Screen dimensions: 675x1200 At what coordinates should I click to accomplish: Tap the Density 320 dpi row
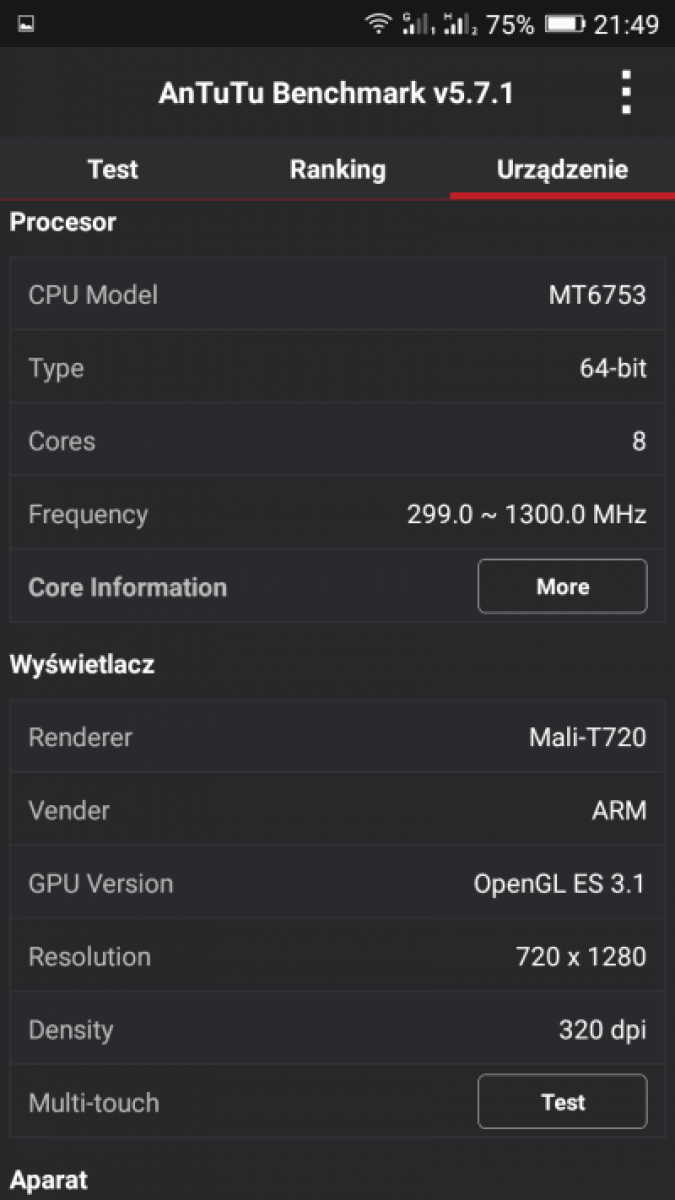pos(337,1030)
